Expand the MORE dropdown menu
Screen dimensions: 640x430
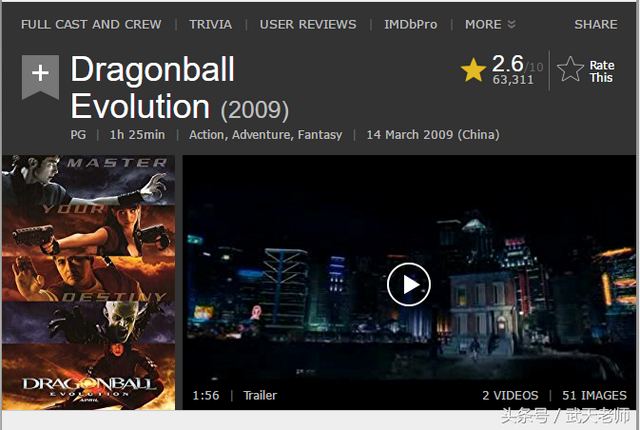(x=490, y=24)
